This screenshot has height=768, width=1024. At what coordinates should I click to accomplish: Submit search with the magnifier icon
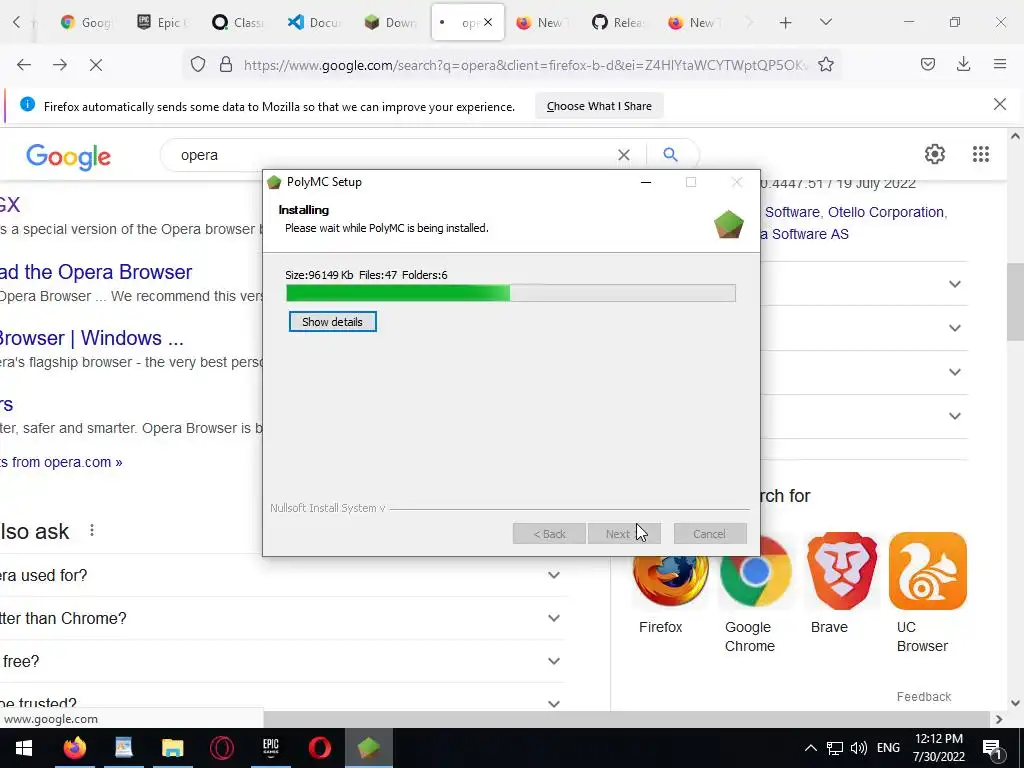tap(670, 155)
